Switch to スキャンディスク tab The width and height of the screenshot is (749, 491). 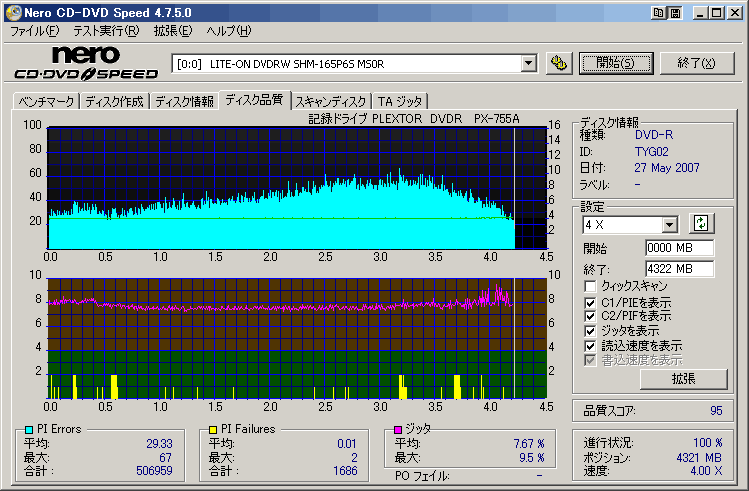pyautogui.click(x=331, y=102)
